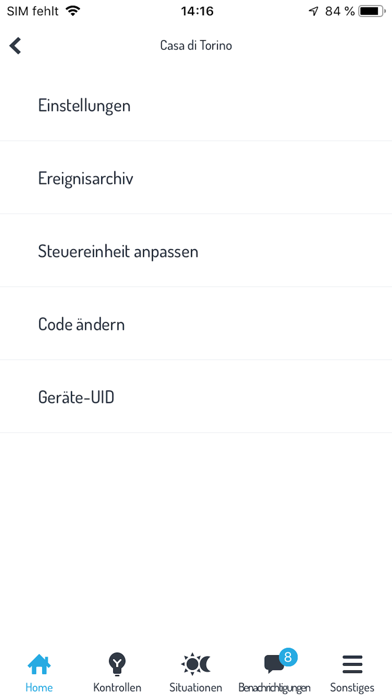The height and width of the screenshot is (696, 392).
Task: Tap the Sonstiges hamburger menu icon
Action: tap(352, 664)
